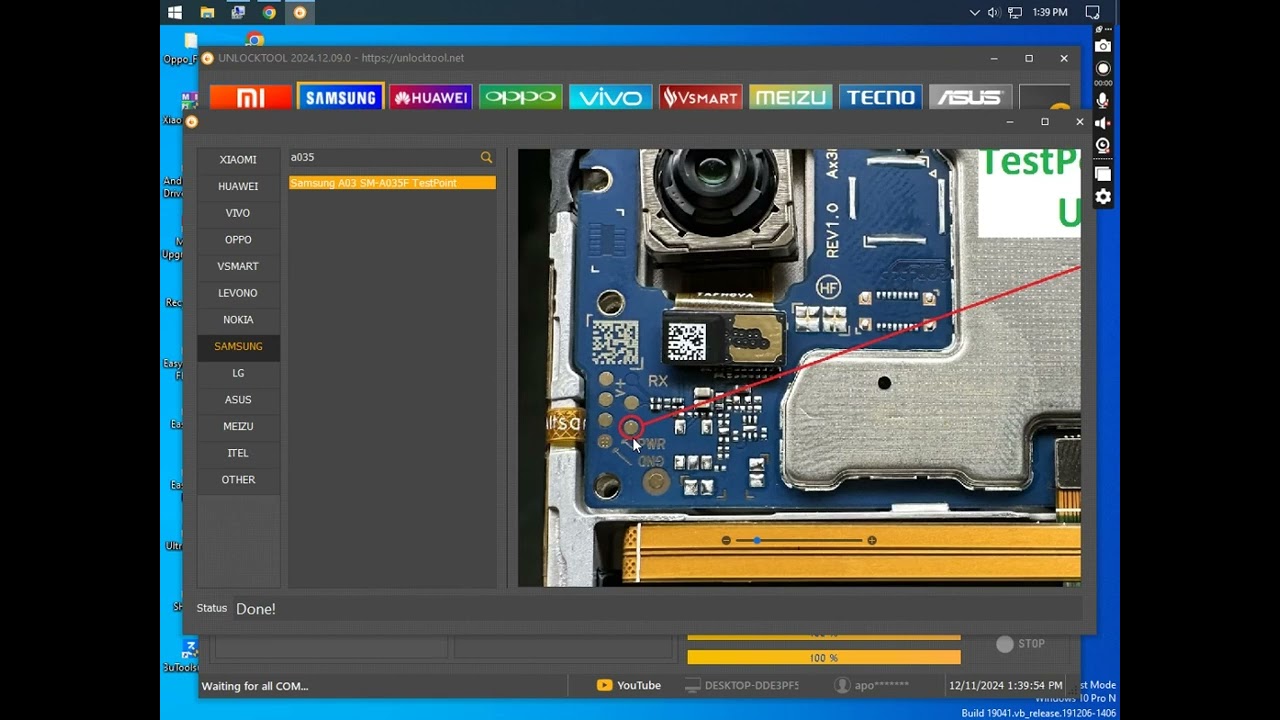
Task: Click the recorder screenshot camera icon
Action: pos(1103,46)
